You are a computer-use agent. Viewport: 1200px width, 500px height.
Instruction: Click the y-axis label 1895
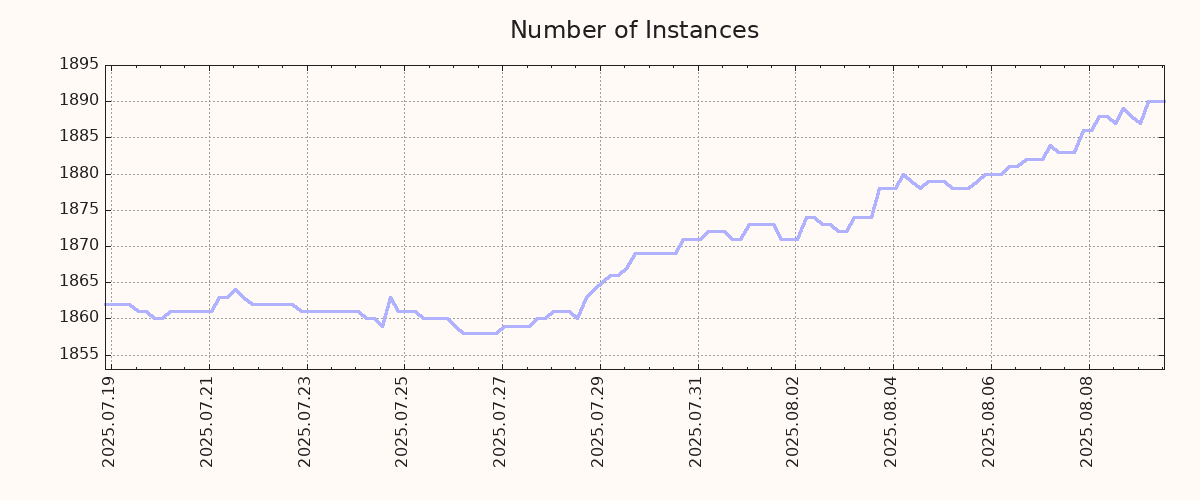click(79, 65)
